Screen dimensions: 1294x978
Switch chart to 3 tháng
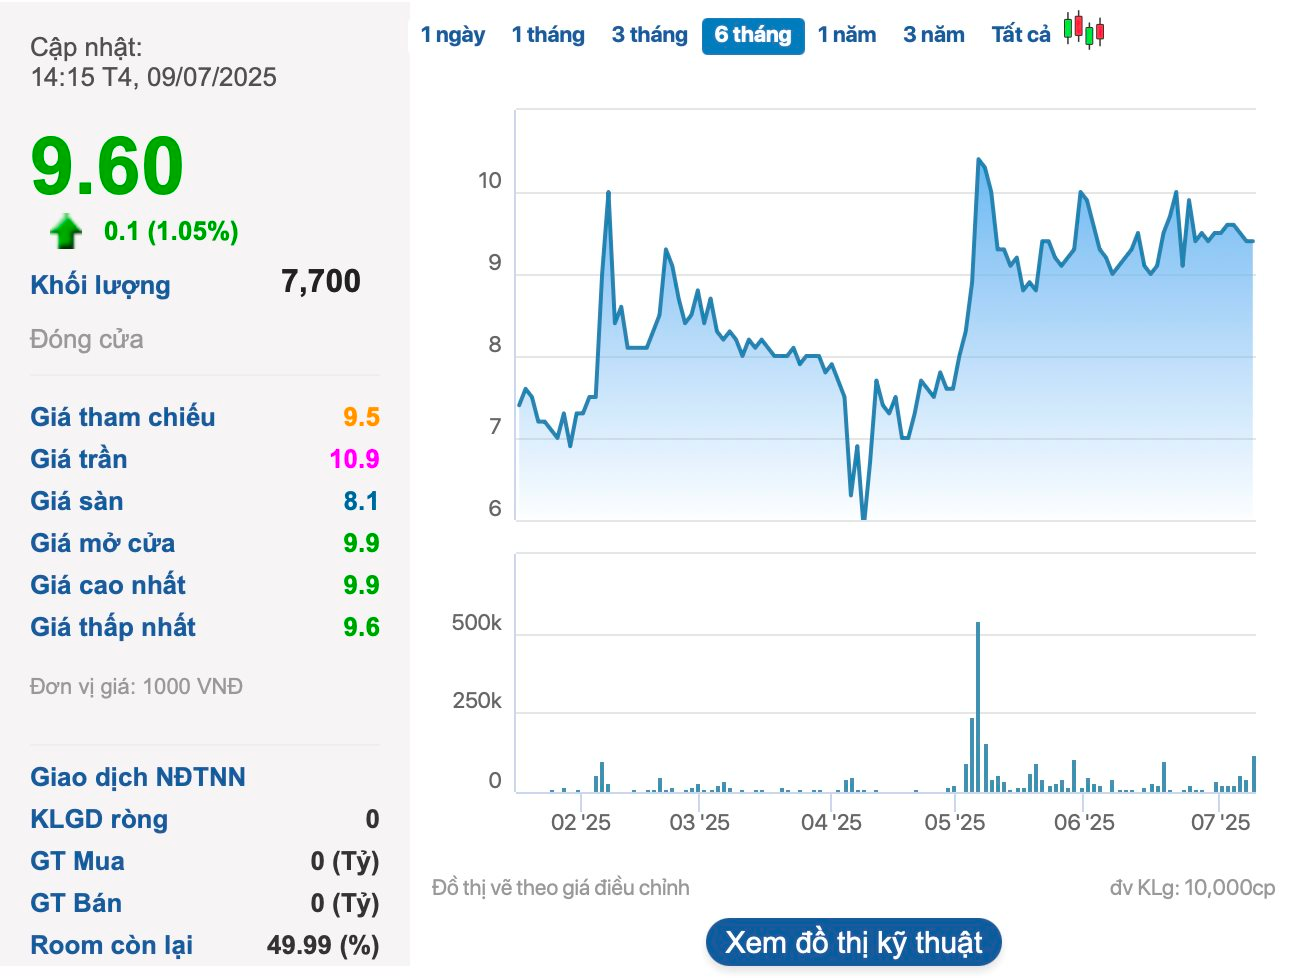[649, 35]
